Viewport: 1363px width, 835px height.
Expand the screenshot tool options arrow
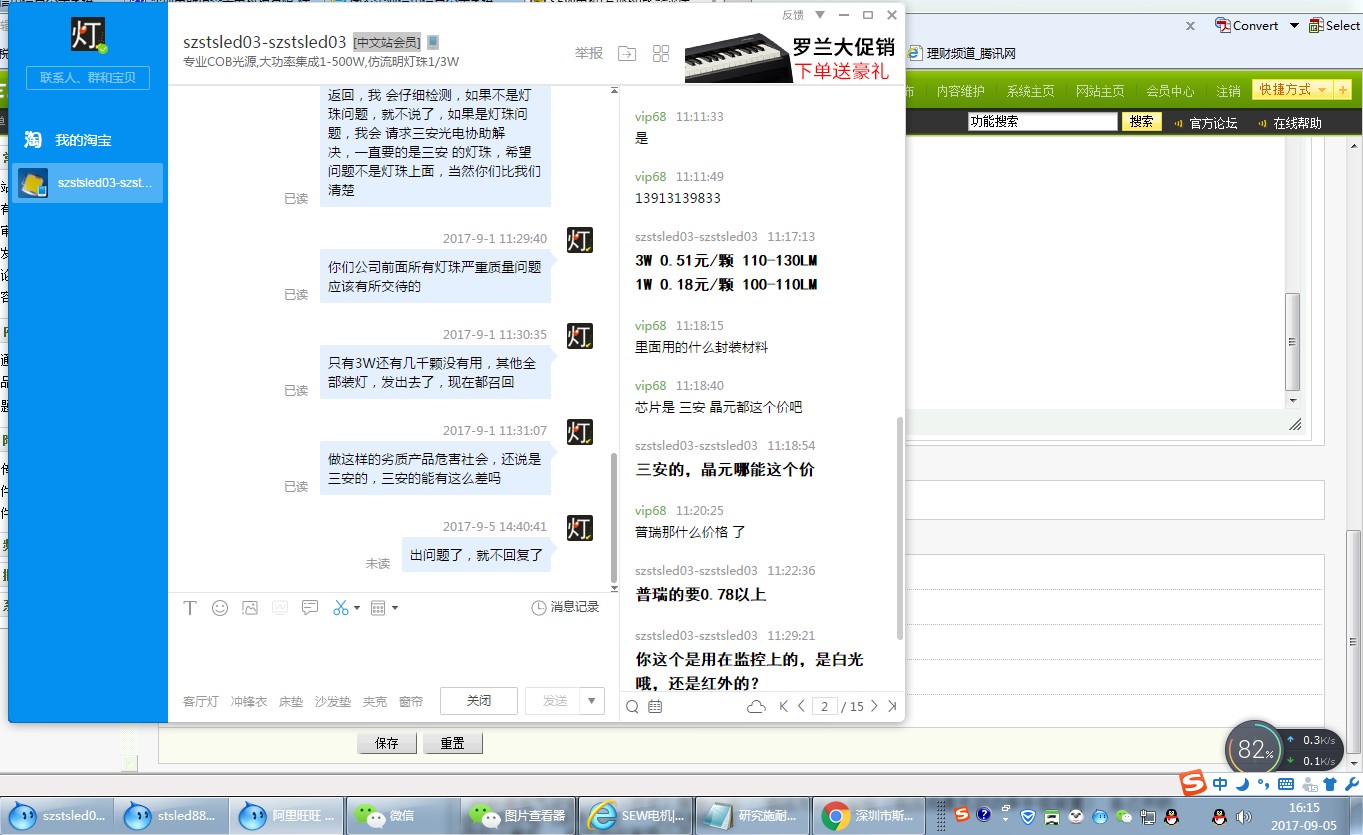point(357,608)
